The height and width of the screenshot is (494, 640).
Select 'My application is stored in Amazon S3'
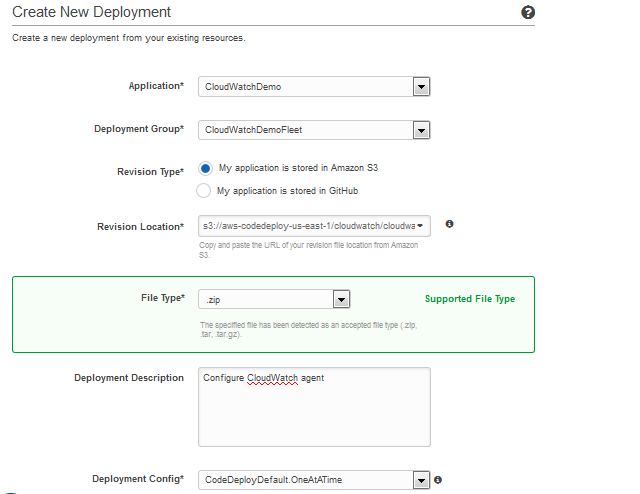click(x=205, y=168)
